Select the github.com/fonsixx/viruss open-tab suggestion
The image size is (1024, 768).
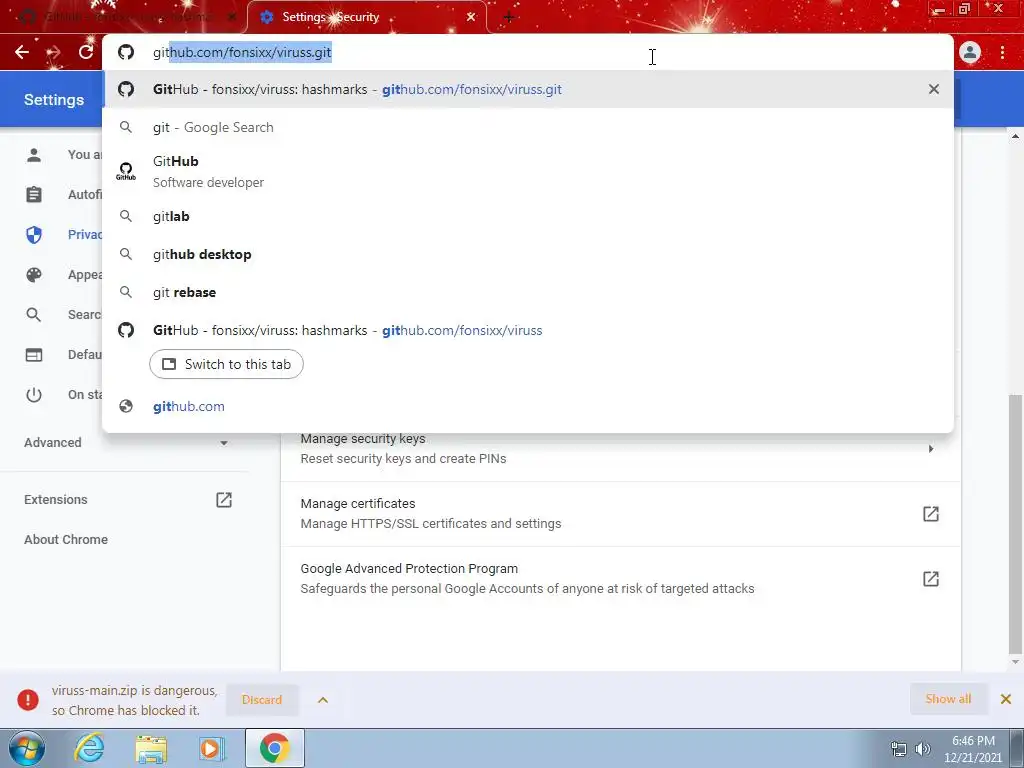528,330
